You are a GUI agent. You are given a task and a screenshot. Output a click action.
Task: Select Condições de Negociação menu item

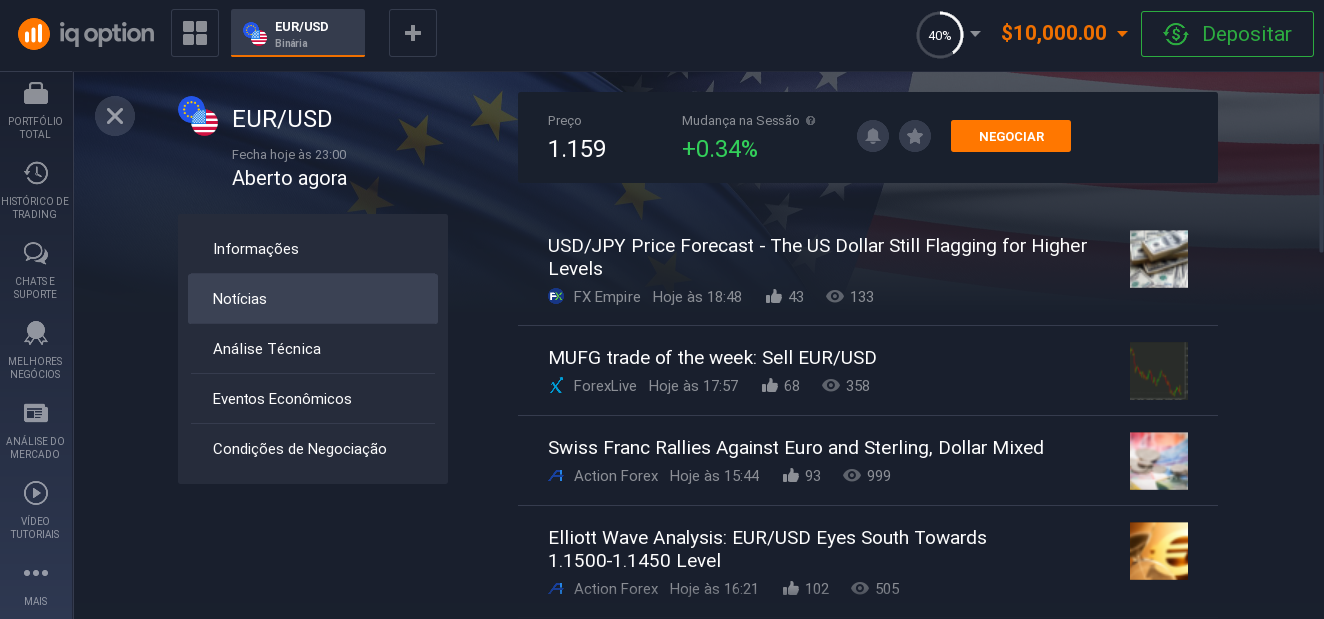(x=313, y=449)
